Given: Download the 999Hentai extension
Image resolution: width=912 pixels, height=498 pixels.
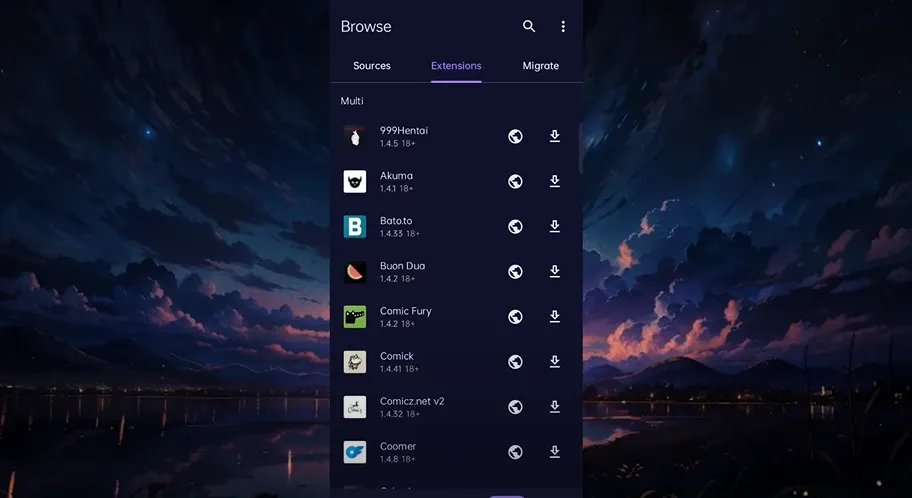Looking at the screenshot, I should click(x=555, y=136).
